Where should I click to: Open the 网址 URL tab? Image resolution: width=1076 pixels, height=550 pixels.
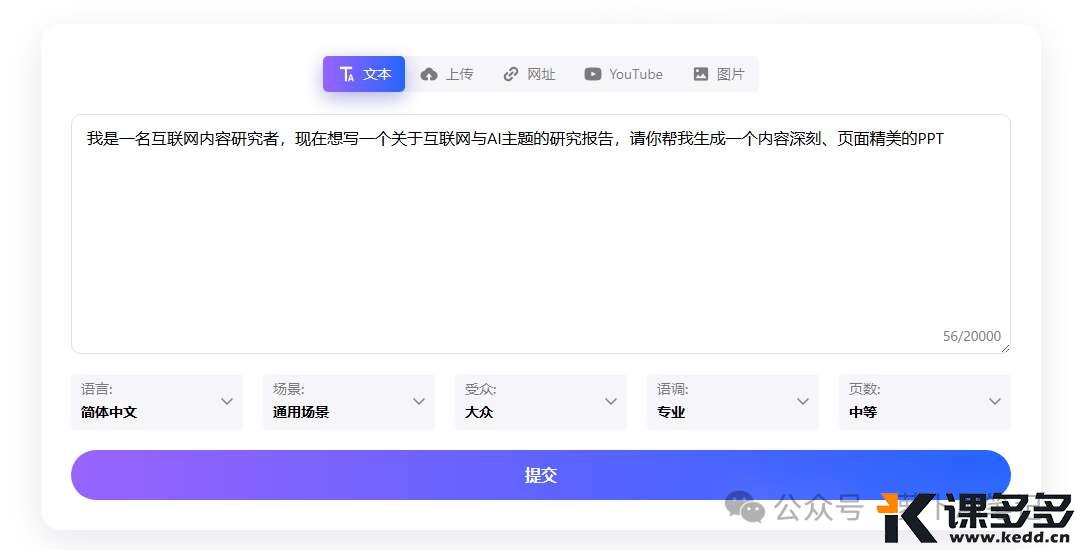tap(528, 74)
